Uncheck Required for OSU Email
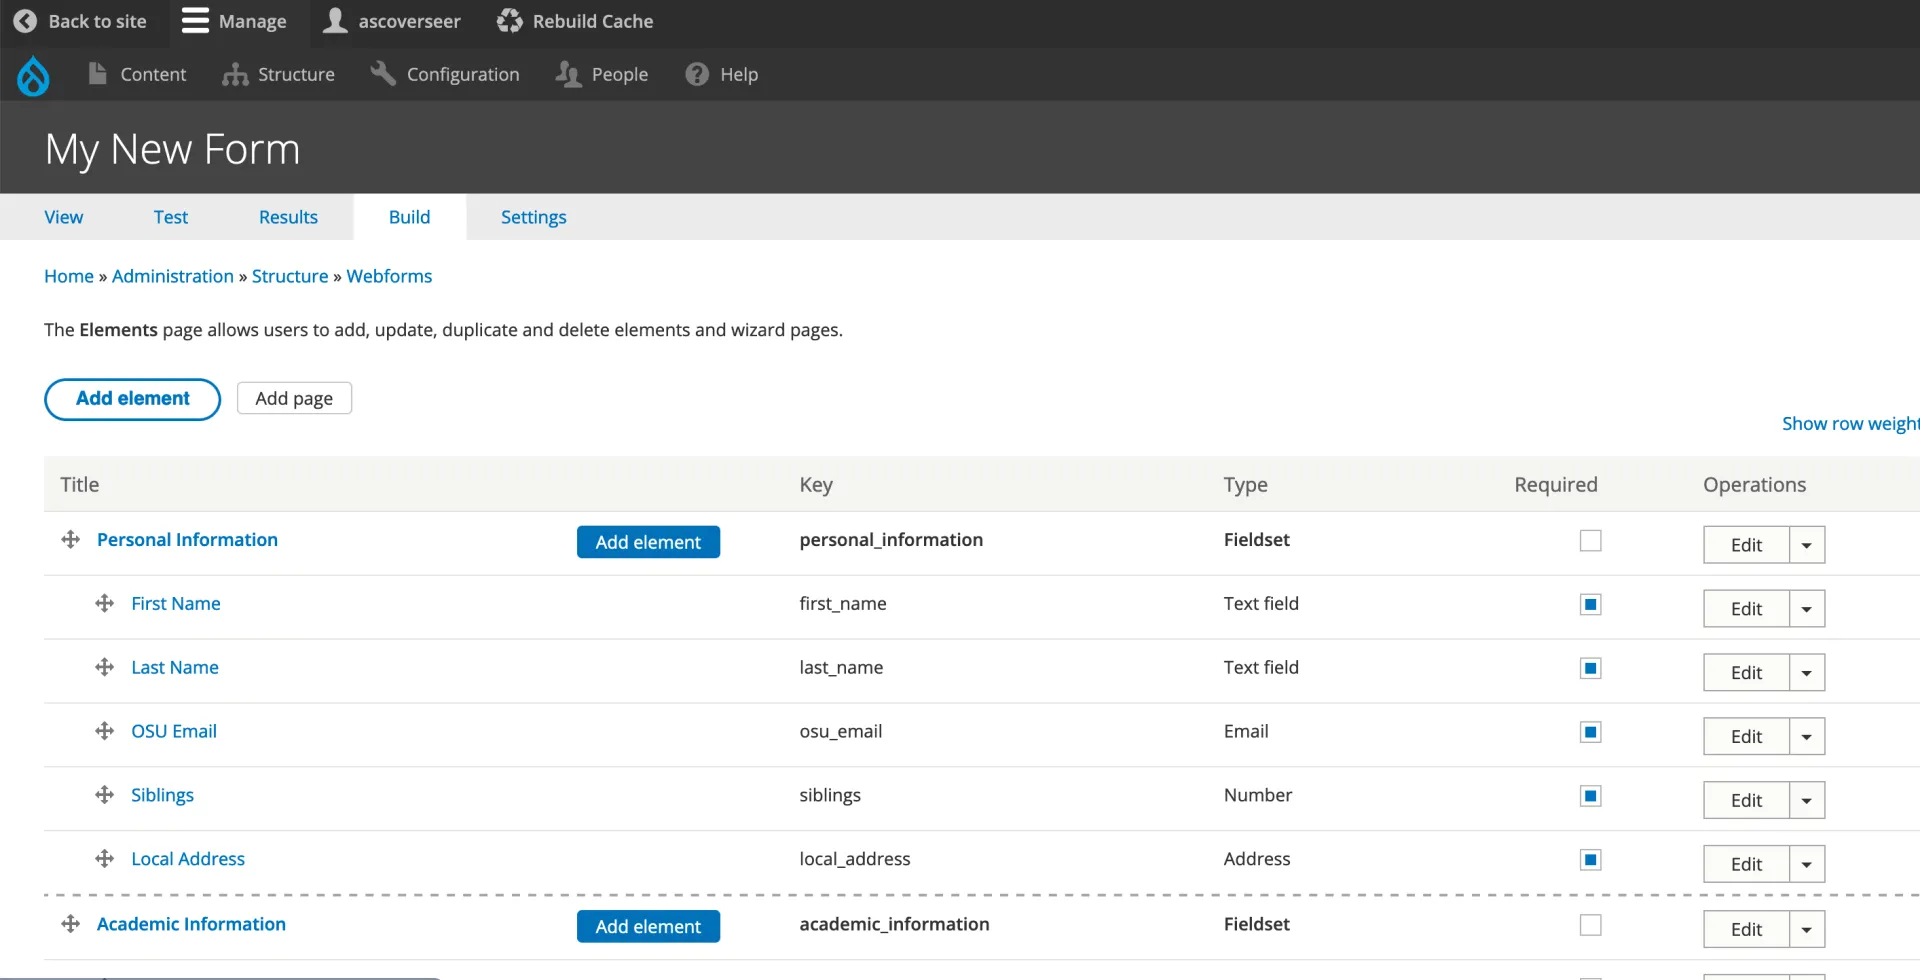This screenshot has height=980, width=1920. coord(1590,733)
